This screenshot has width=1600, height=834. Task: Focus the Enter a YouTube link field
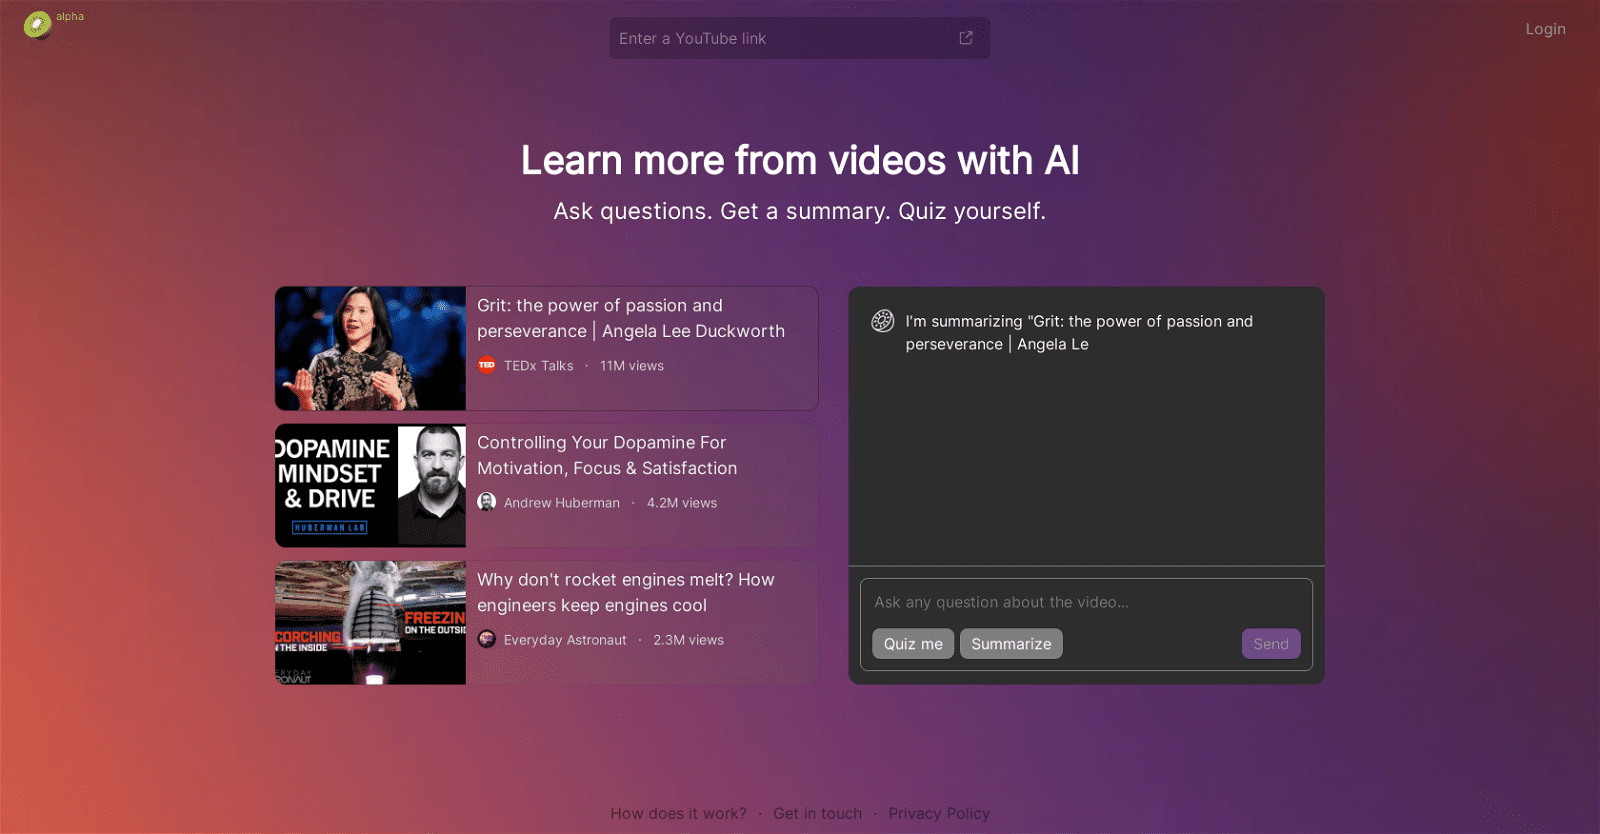(780, 38)
